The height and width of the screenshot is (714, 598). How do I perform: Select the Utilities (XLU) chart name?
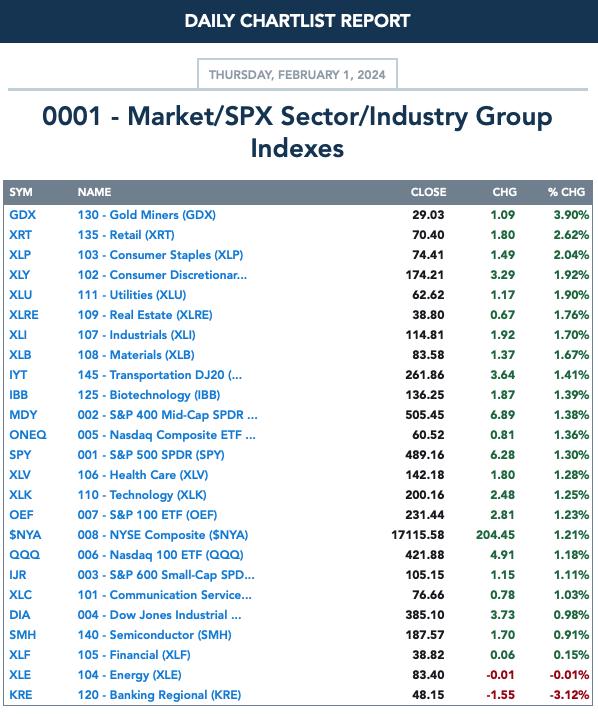point(132,295)
